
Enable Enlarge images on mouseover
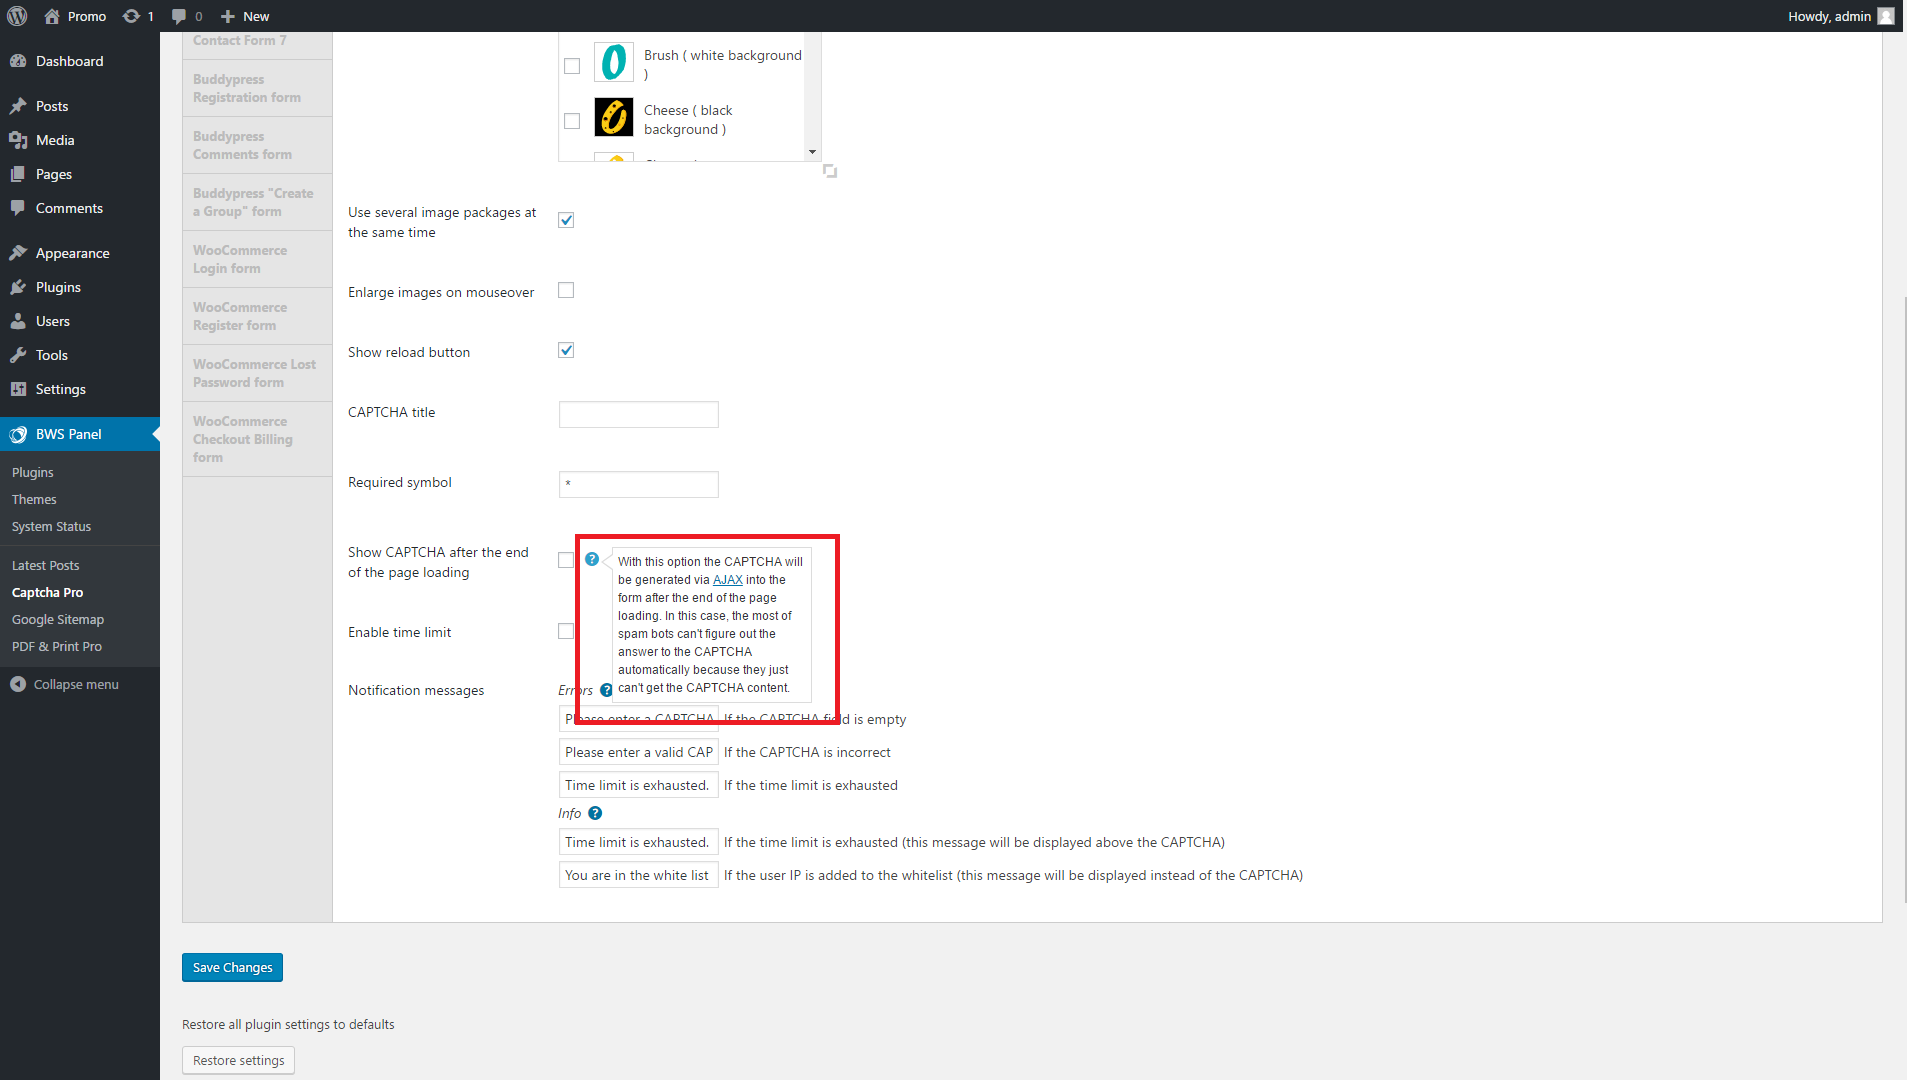(x=566, y=290)
